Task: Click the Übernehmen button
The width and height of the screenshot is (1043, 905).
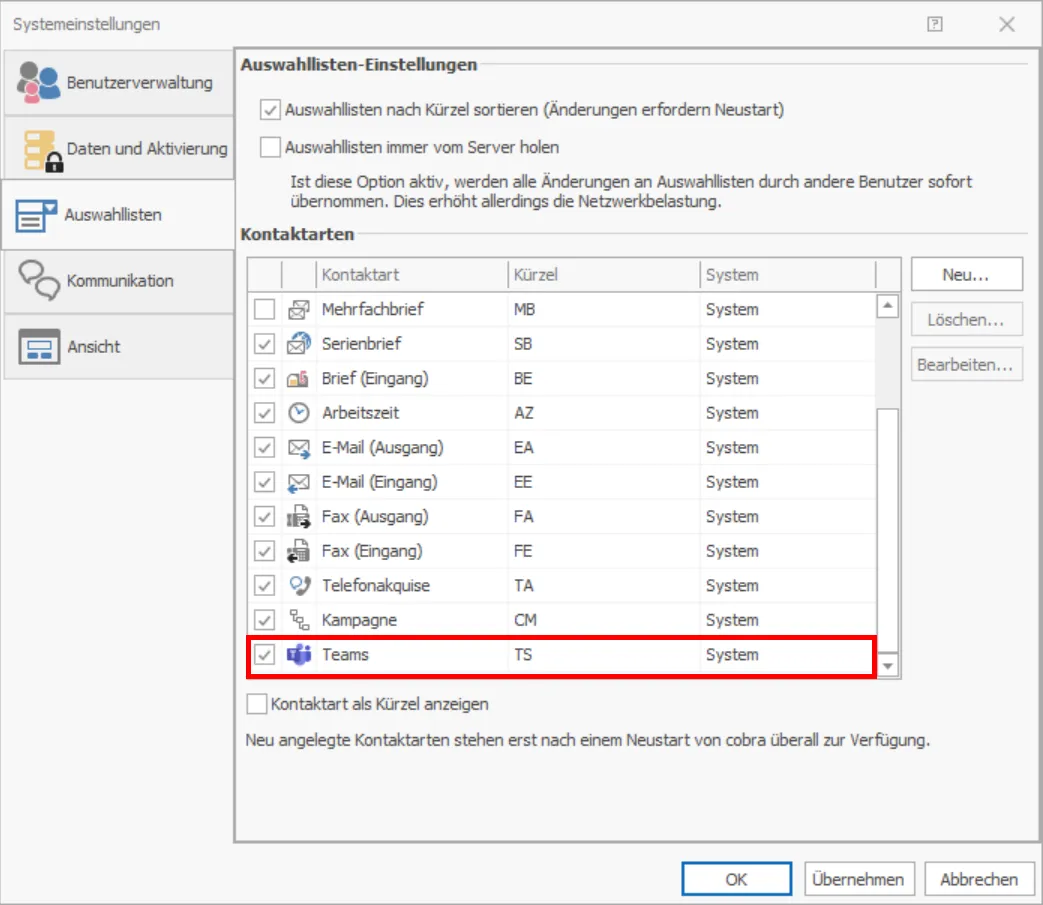Action: tap(859, 879)
